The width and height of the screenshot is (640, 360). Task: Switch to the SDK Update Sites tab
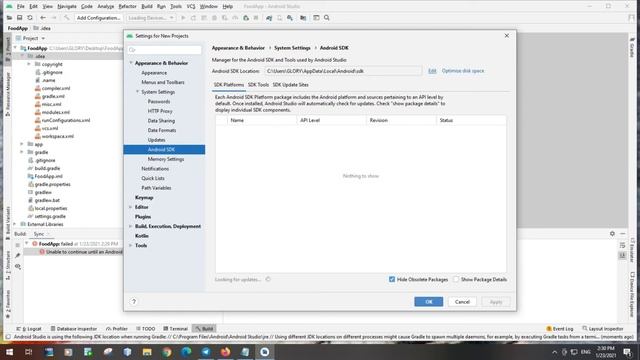pyautogui.click(x=291, y=84)
